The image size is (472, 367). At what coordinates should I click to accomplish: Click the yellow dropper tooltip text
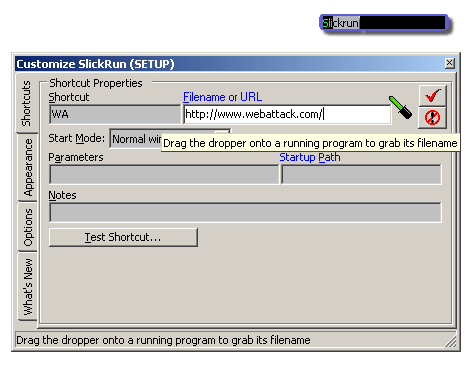pyautogui.click(x=310, y=143)
